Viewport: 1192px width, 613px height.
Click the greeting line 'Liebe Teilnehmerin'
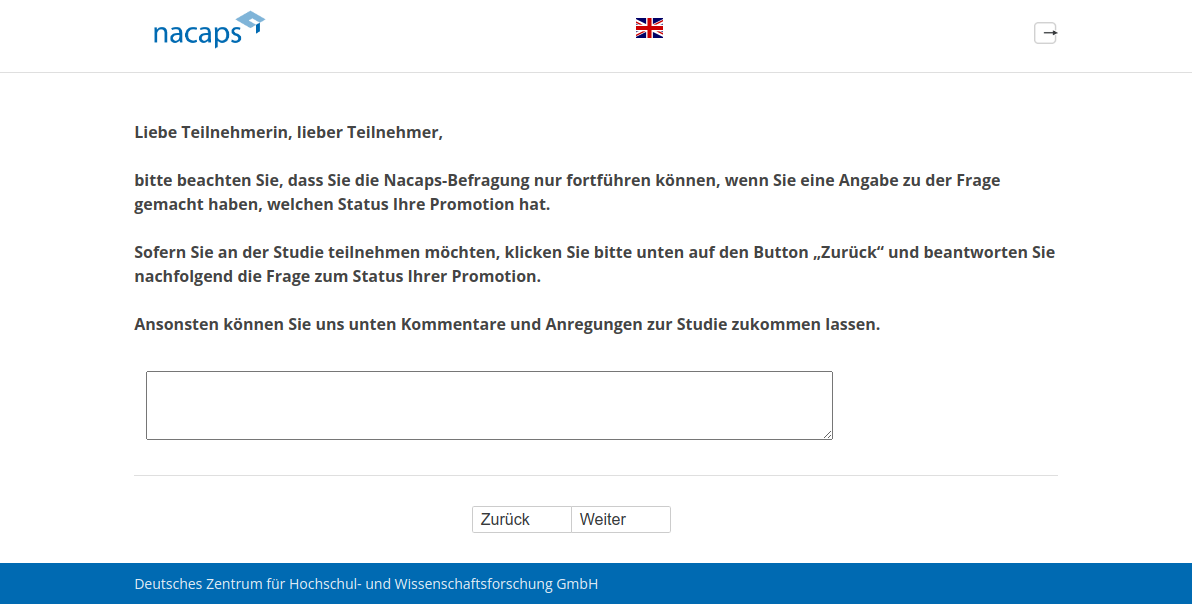click(x=288, y=132)
